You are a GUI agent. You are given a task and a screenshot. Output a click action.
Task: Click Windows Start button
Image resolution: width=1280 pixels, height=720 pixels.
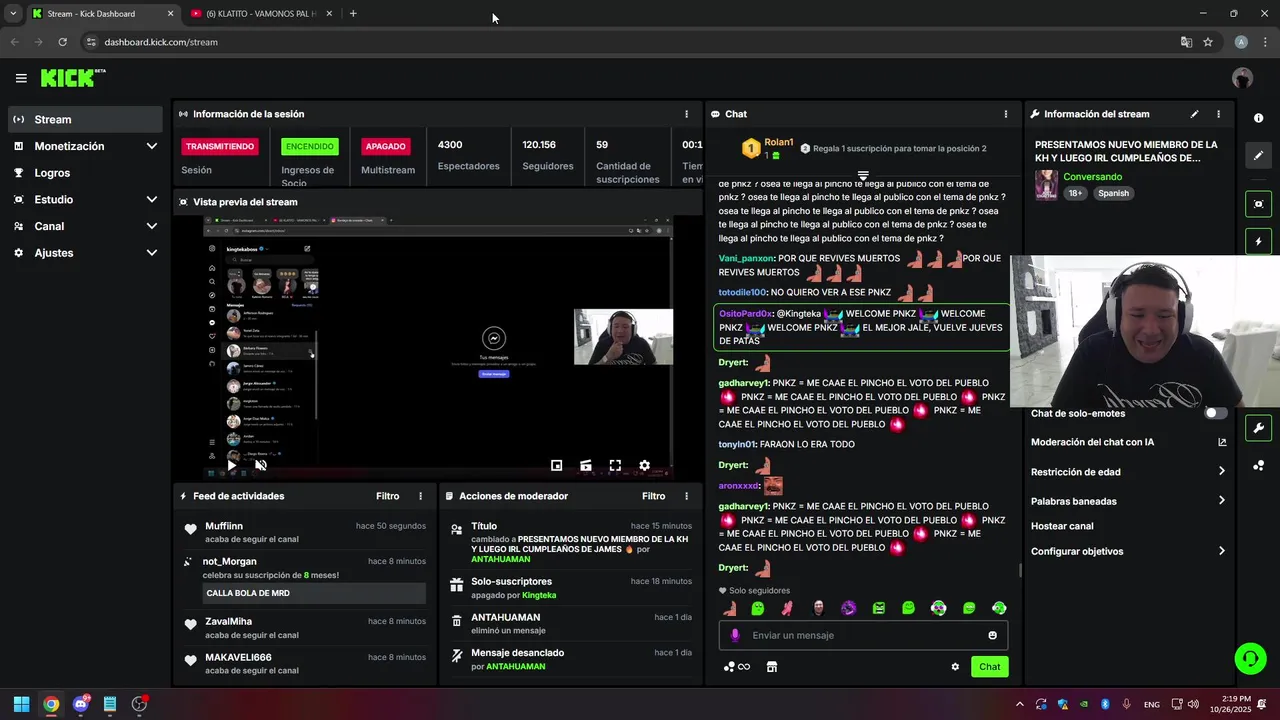pos(21,704)
